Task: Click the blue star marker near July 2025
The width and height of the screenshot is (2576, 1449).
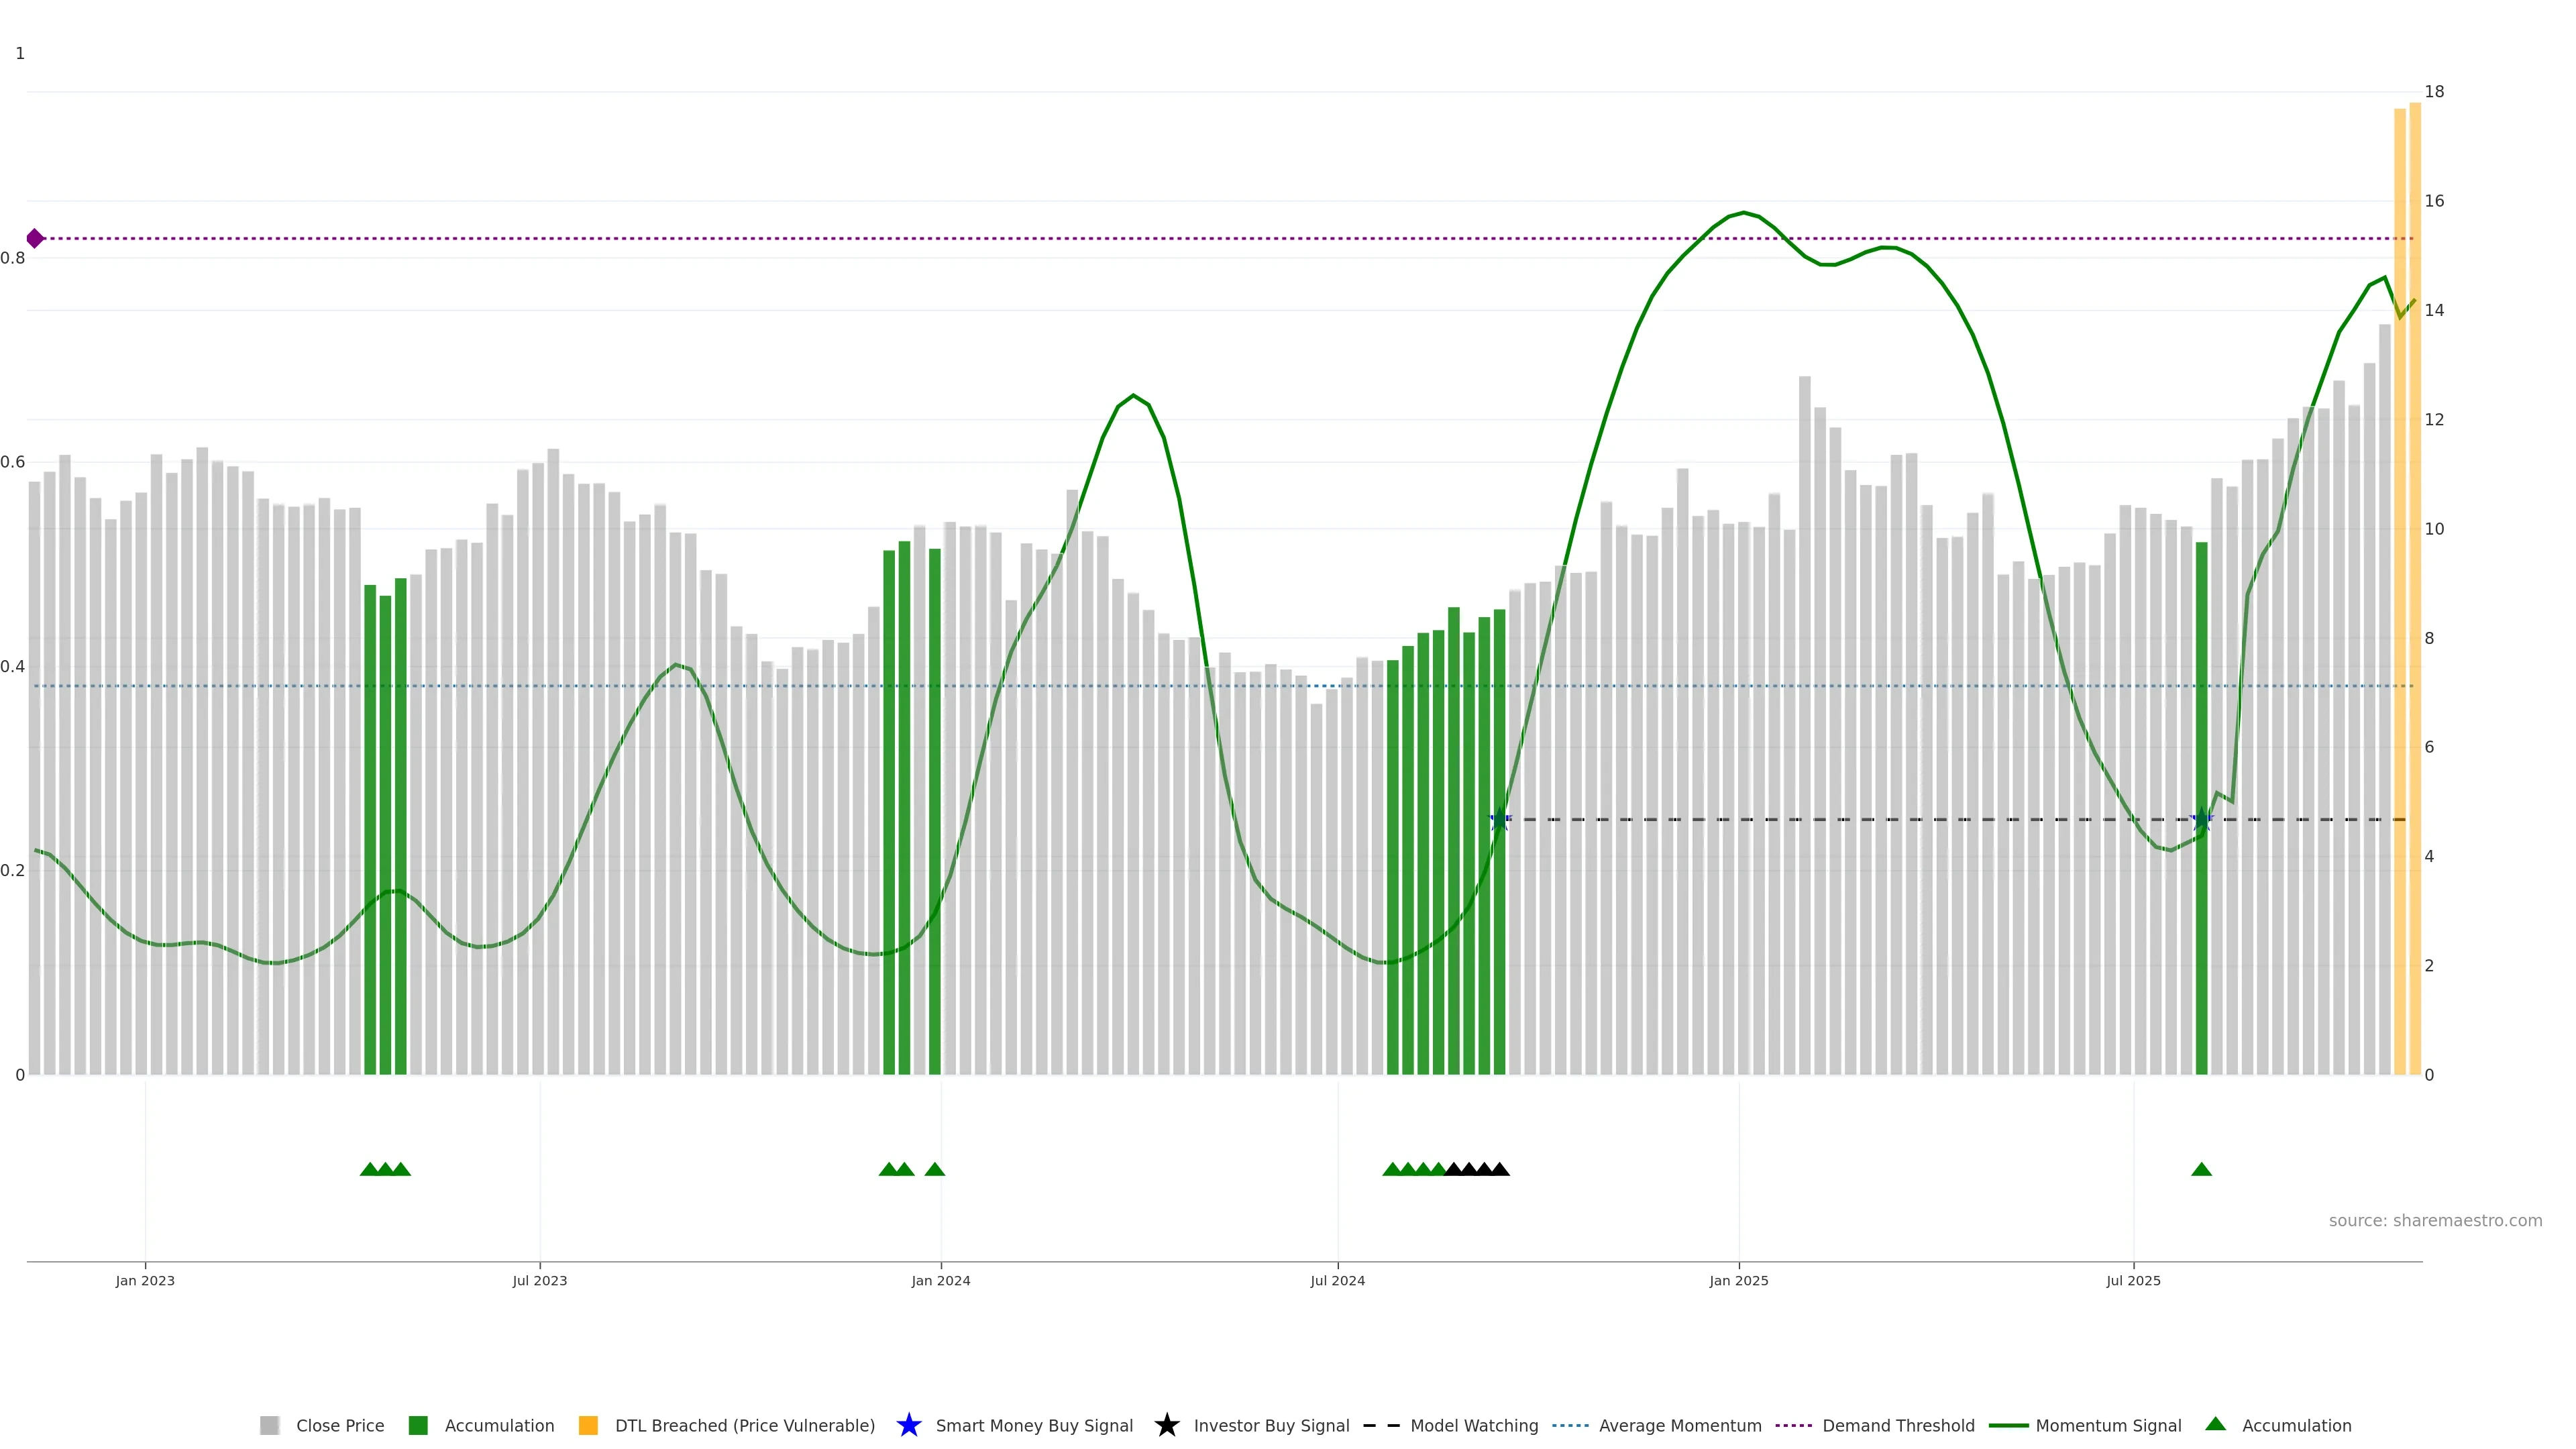Action: [2201, 820]
